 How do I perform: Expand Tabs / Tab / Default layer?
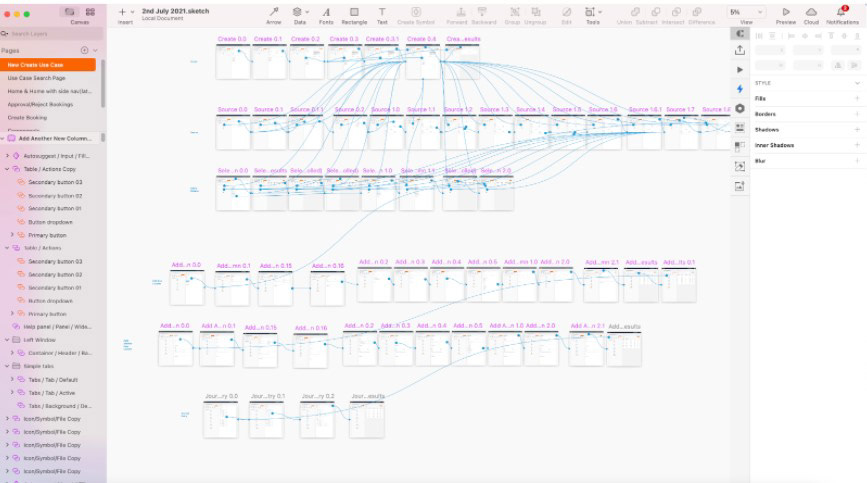pyautogui.click(x=12, y=380)
